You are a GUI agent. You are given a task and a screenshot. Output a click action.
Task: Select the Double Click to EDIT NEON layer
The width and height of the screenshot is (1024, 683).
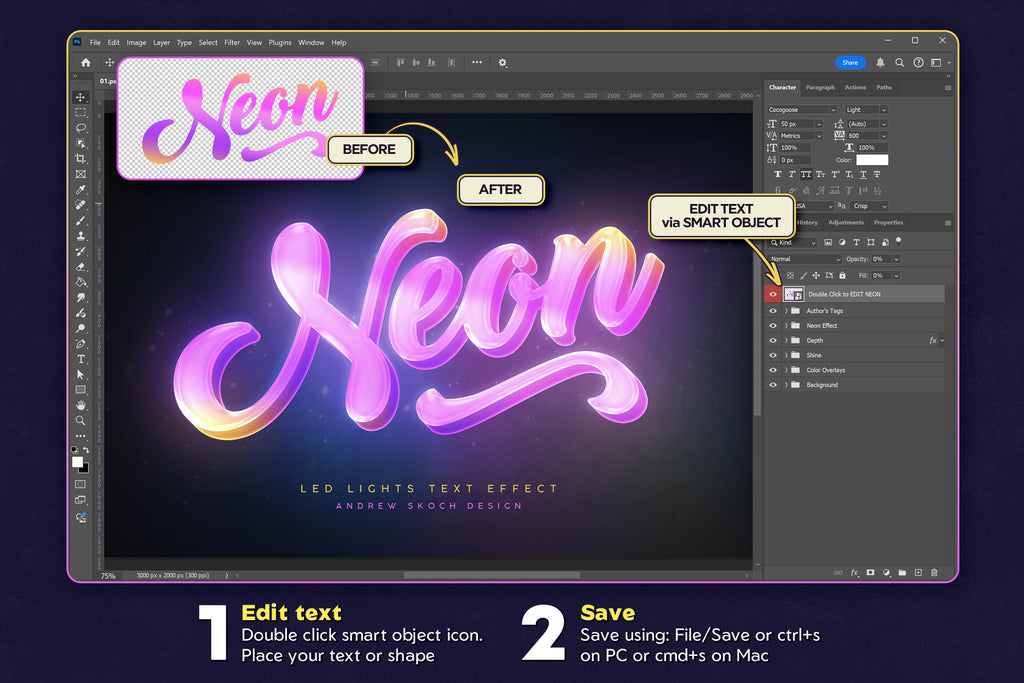pyautogui.click(x=860, y=294)
